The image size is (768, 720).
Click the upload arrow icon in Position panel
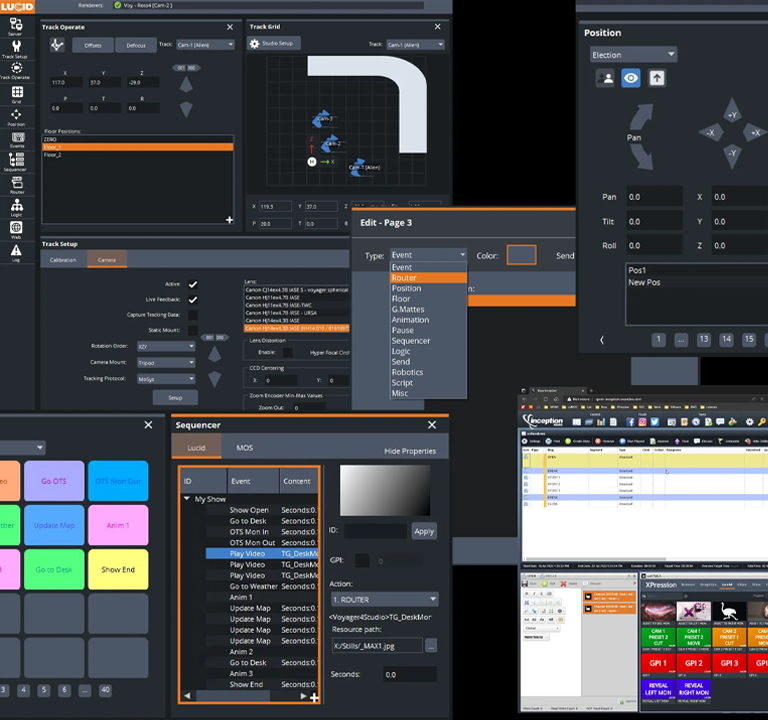[x=656, y=78]
